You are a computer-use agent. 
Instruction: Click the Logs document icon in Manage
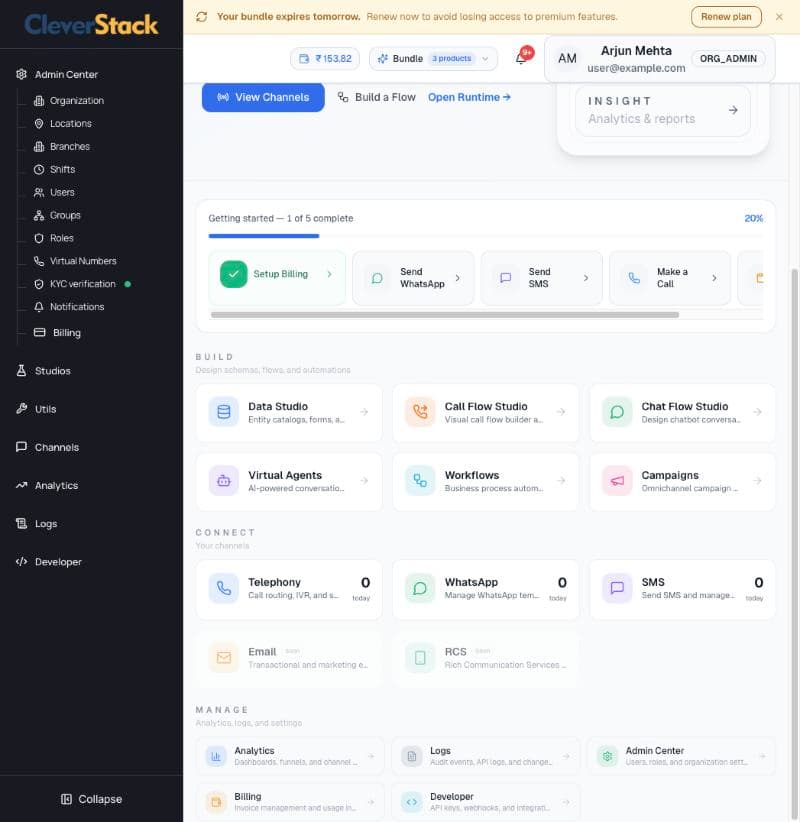[412, 756]
